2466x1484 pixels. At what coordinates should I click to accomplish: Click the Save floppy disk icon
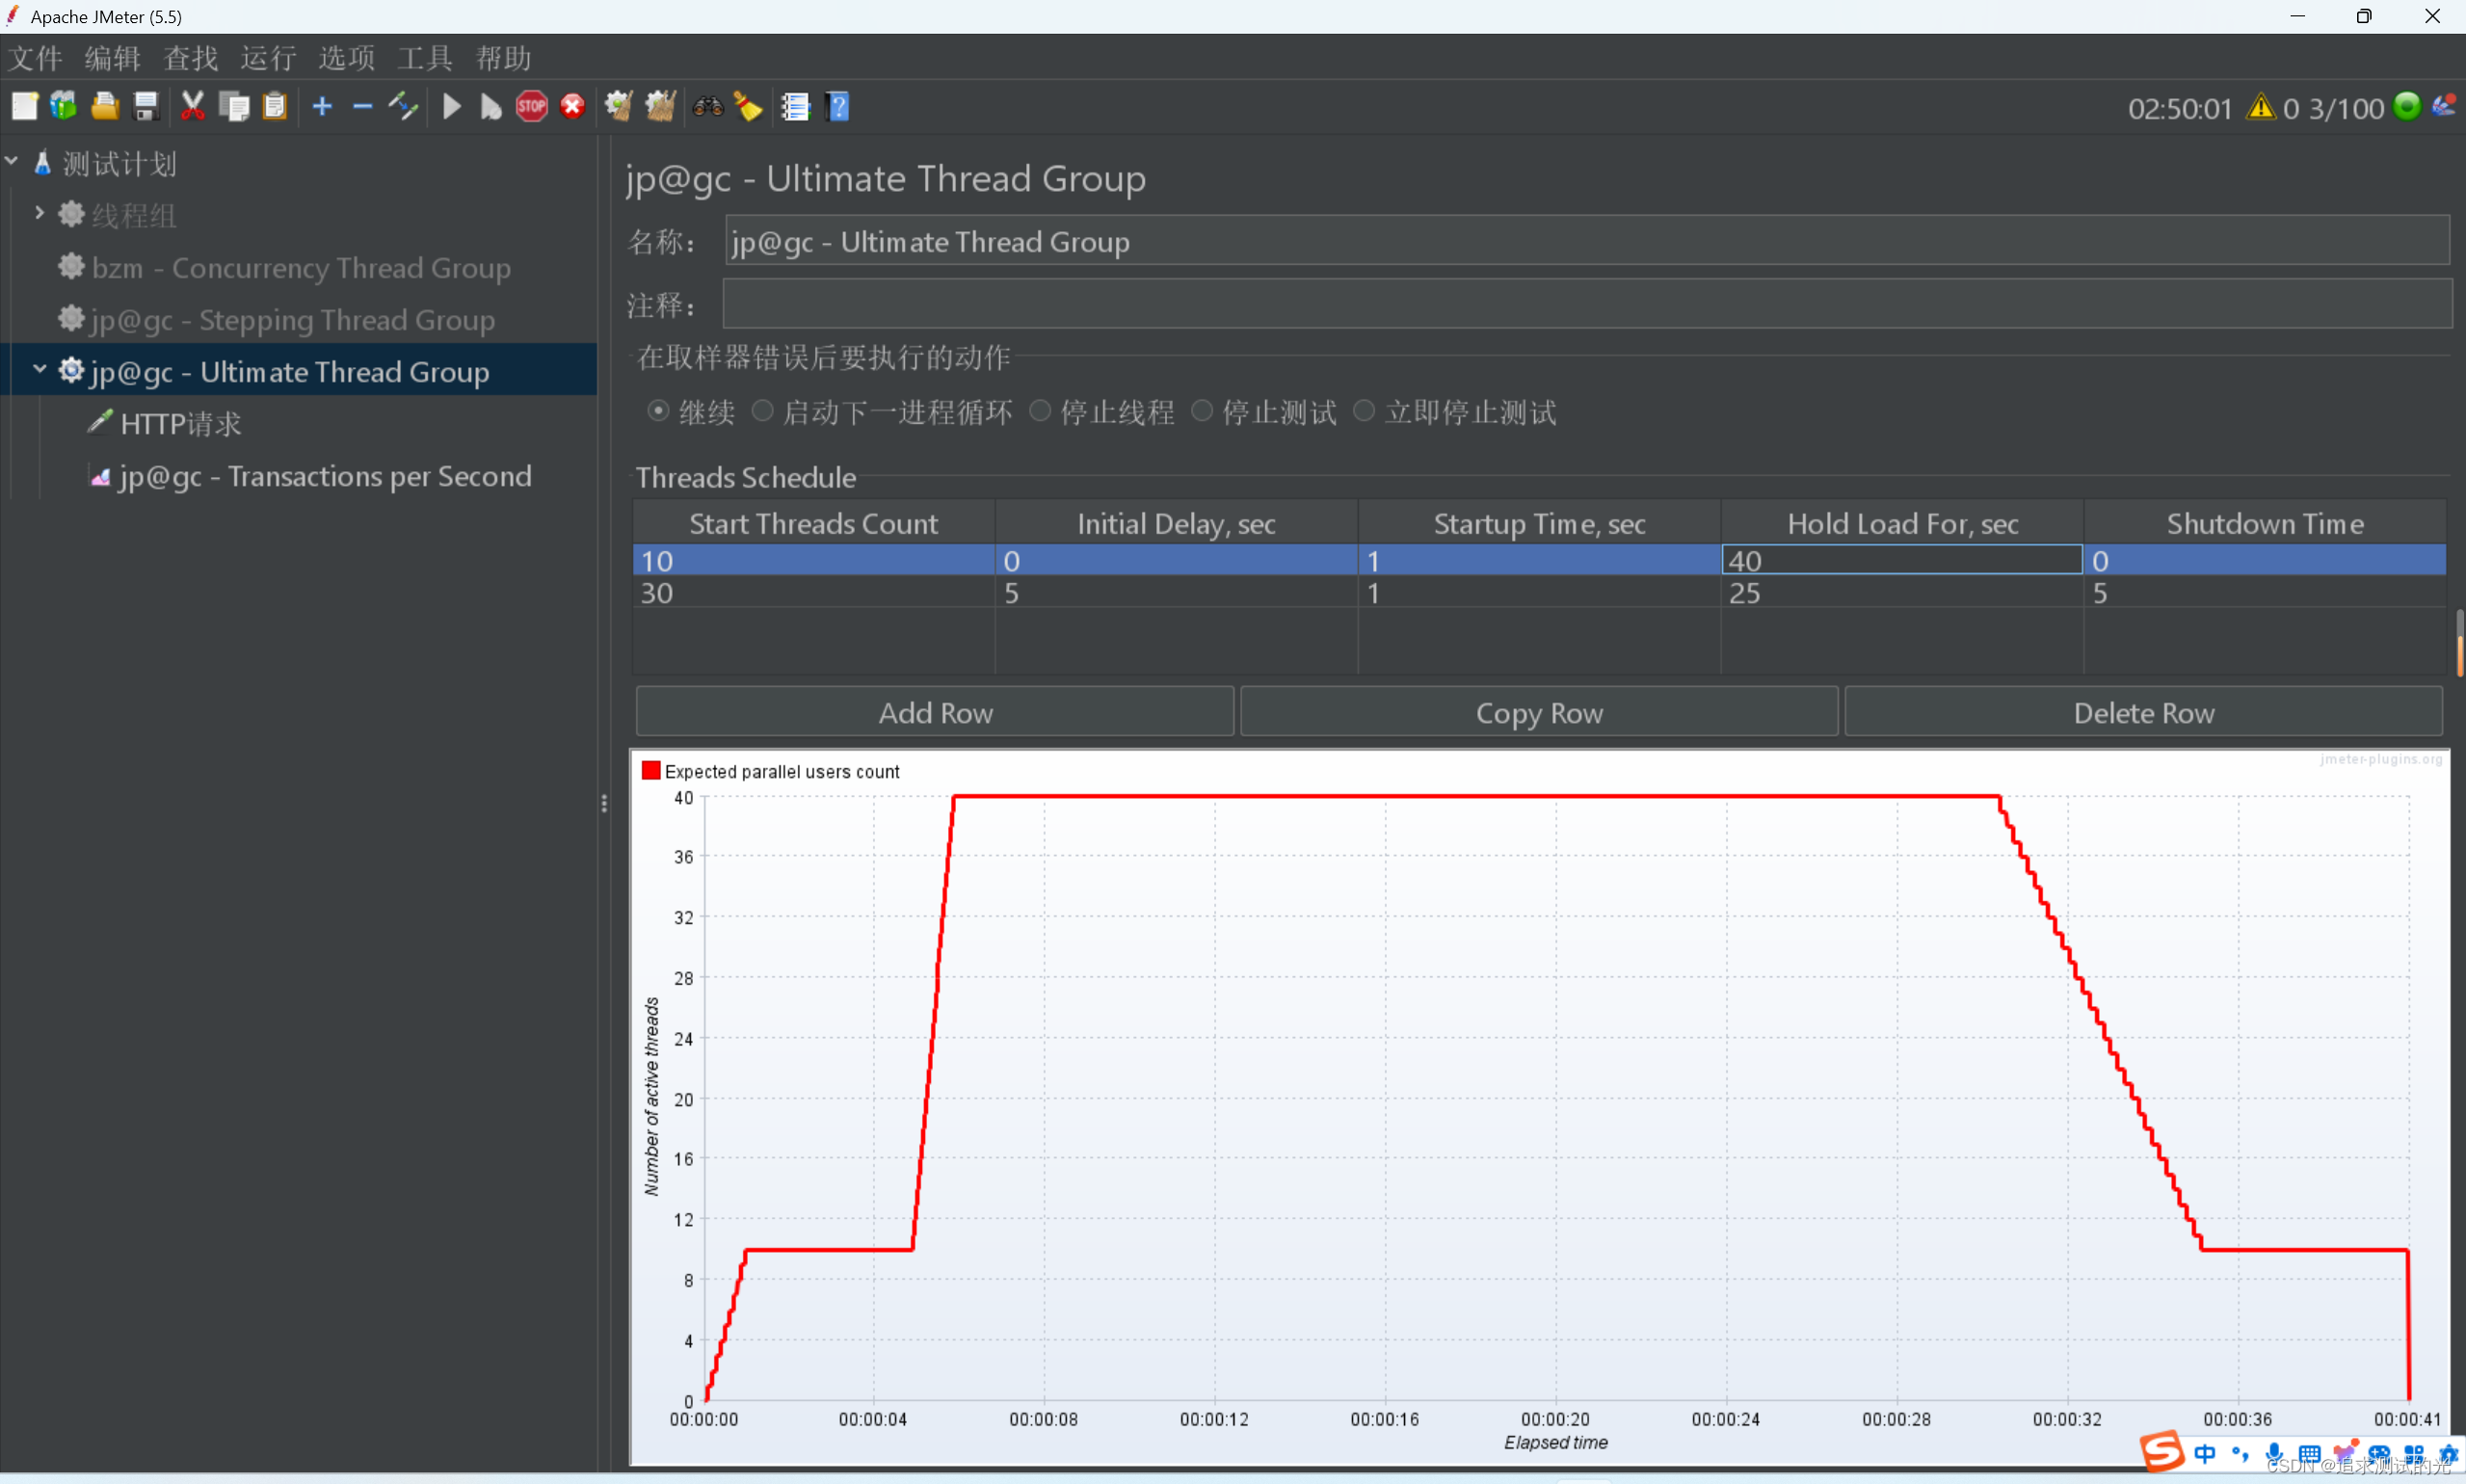[146, 106]
